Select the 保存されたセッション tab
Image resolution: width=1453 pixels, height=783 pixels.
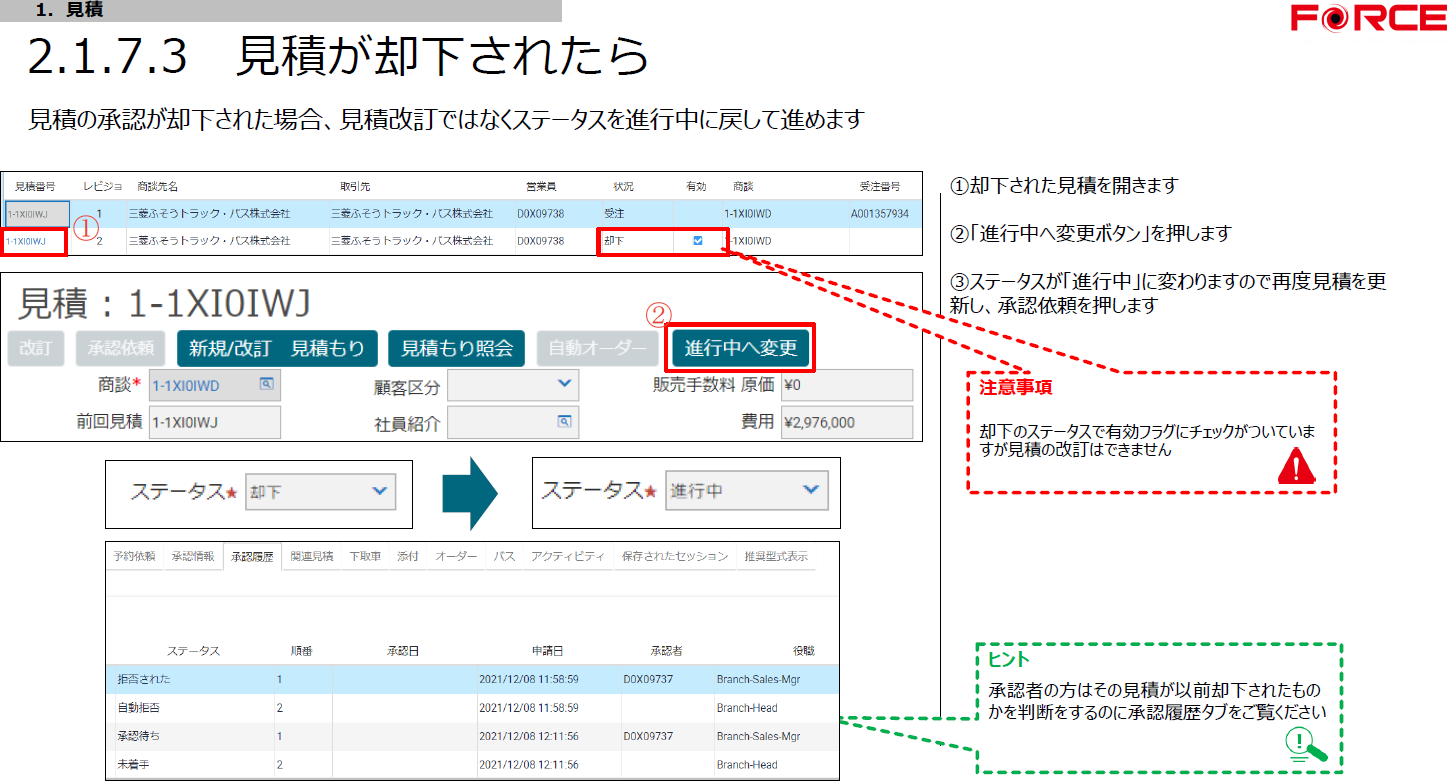674,557
